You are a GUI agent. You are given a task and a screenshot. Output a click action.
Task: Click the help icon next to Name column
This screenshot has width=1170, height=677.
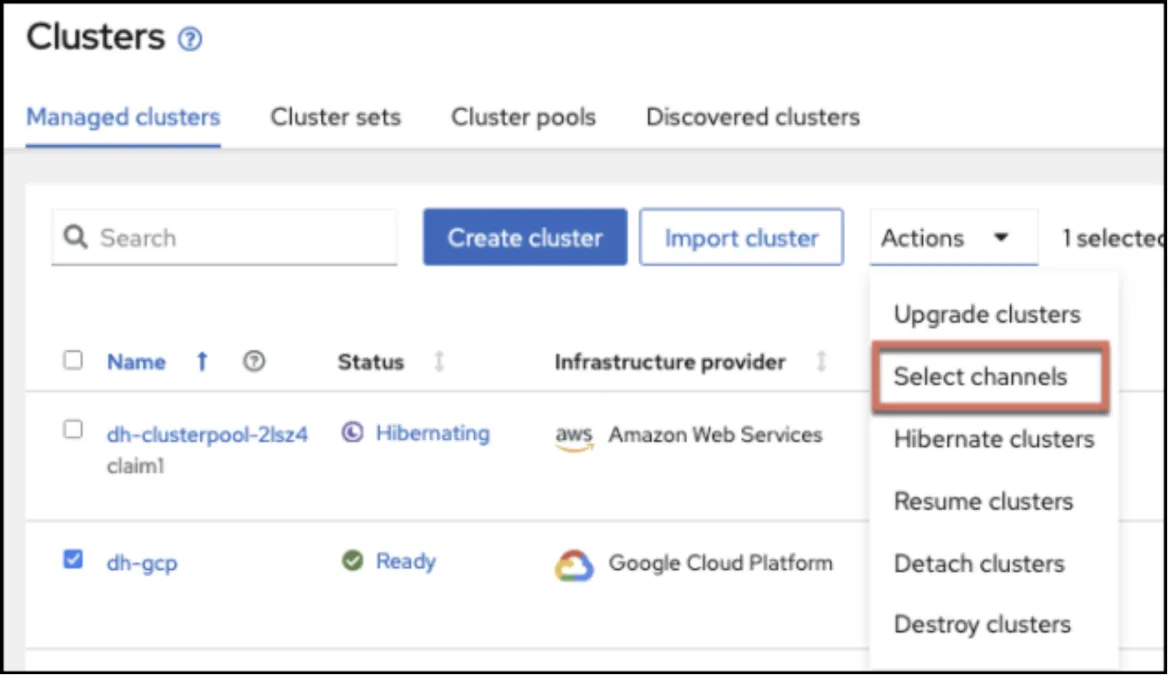(x=254, y=362)
